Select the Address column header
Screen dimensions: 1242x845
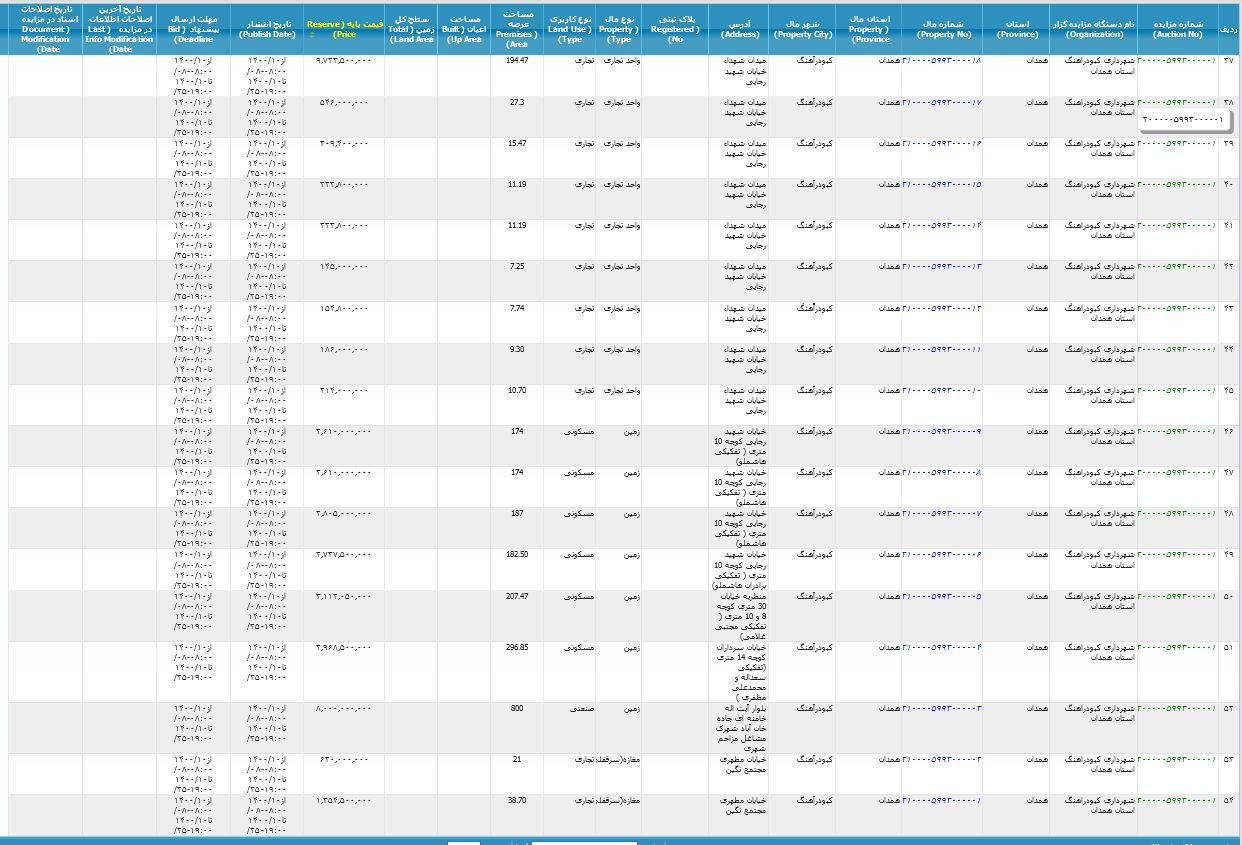tap(741, 28)
